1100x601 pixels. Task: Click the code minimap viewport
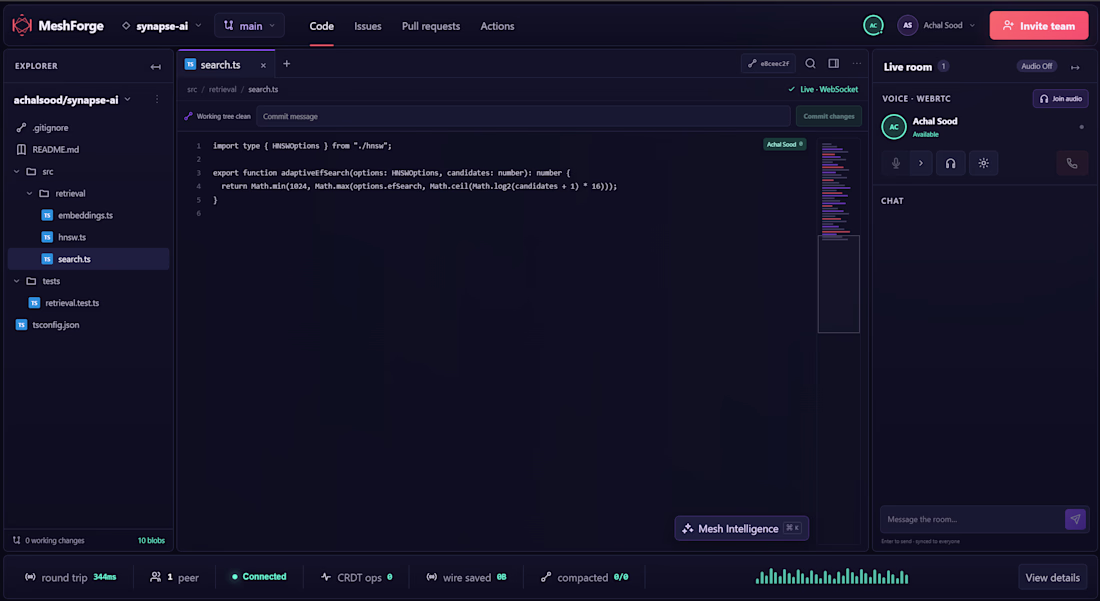coord(838,284)
